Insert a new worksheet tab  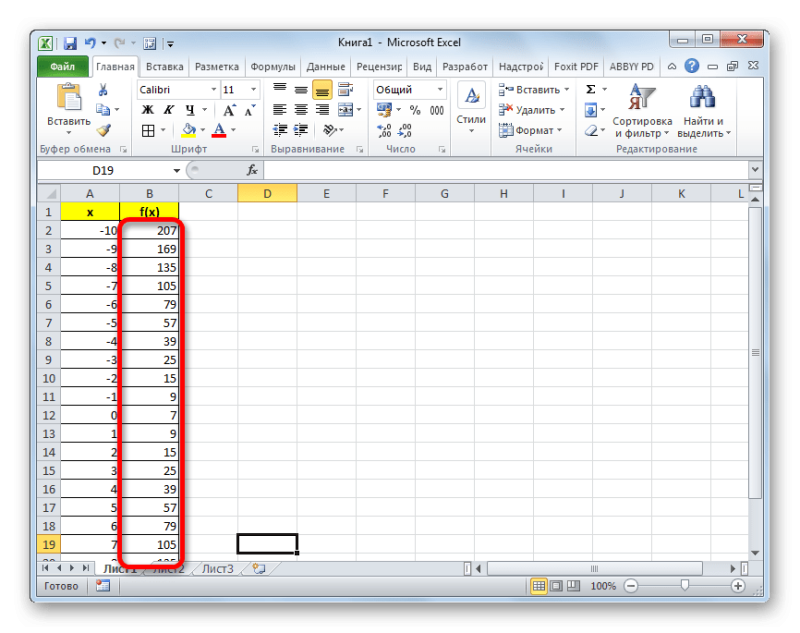click(x=259, y=569)
